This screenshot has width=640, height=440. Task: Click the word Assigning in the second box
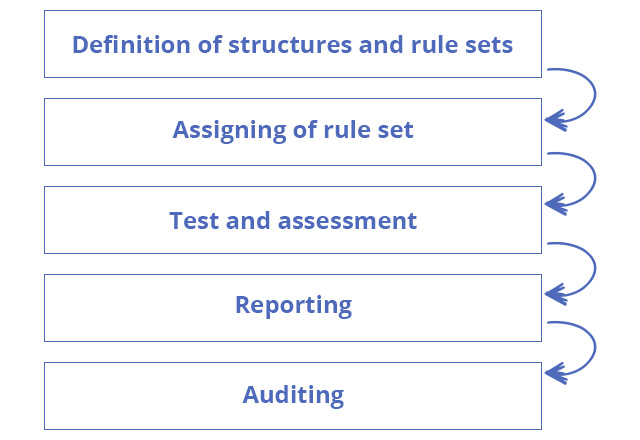[229, 131]
